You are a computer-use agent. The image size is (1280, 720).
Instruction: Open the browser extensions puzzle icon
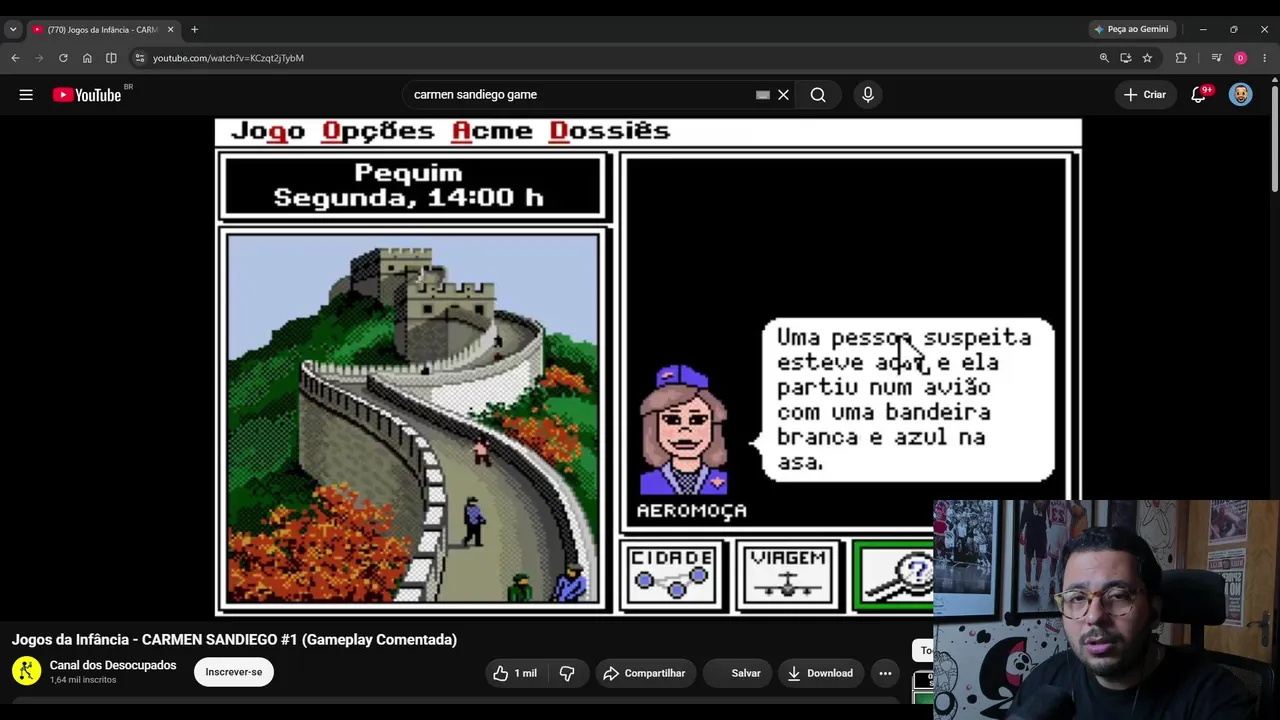pos(1181,58)
